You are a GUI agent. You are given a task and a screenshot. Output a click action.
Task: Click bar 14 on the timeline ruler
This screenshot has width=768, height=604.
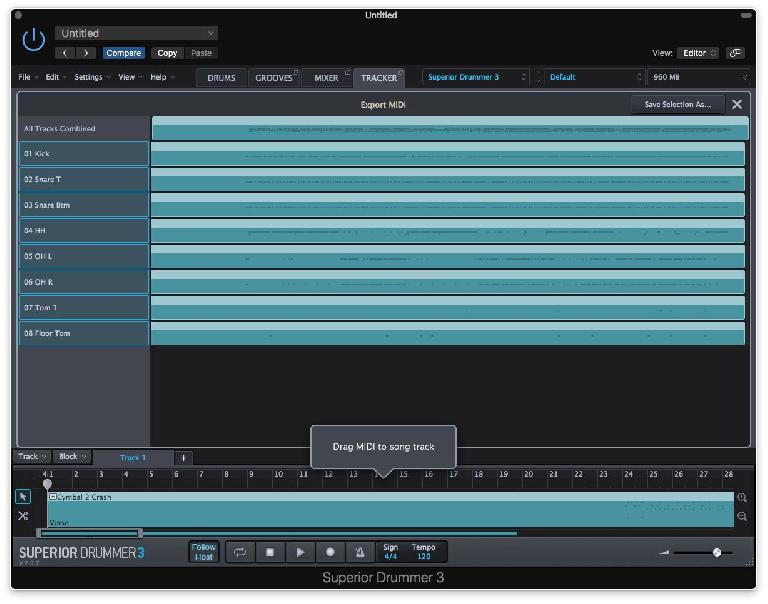pos(378,474)
